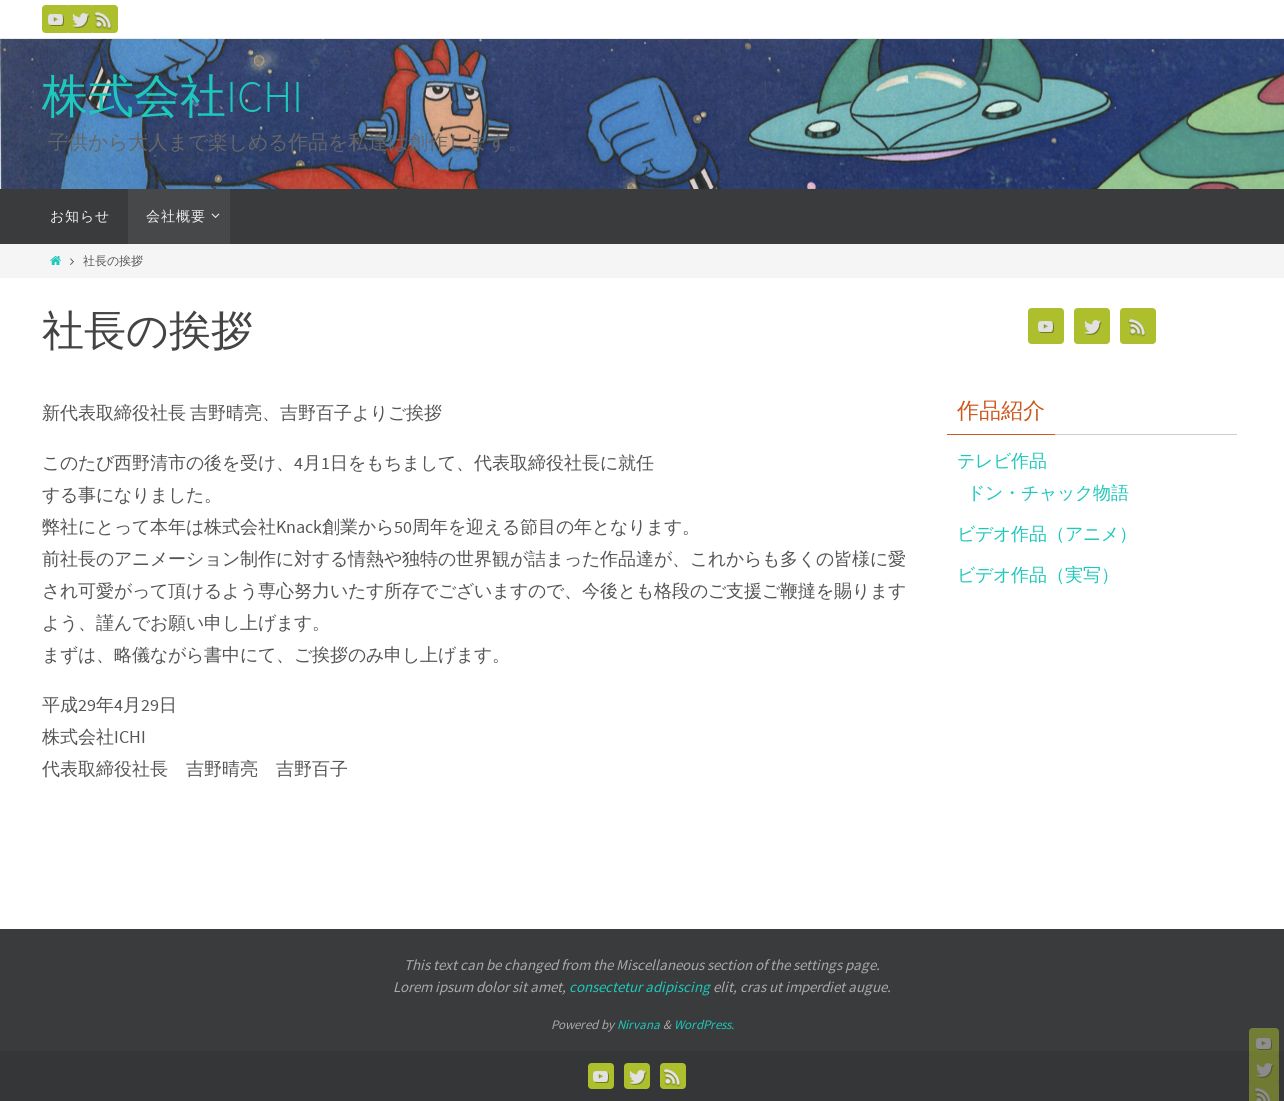
Task: Click the 株式会社ICHI site title
Action: [x=171, y=97]
